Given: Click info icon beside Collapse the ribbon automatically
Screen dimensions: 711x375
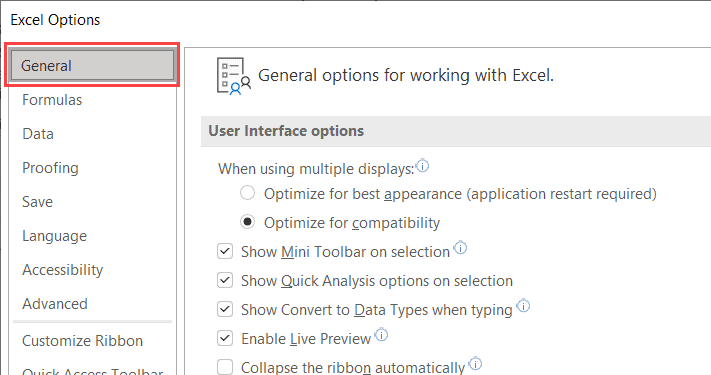Looking at the screenshot, I should (x=475, y=364).
